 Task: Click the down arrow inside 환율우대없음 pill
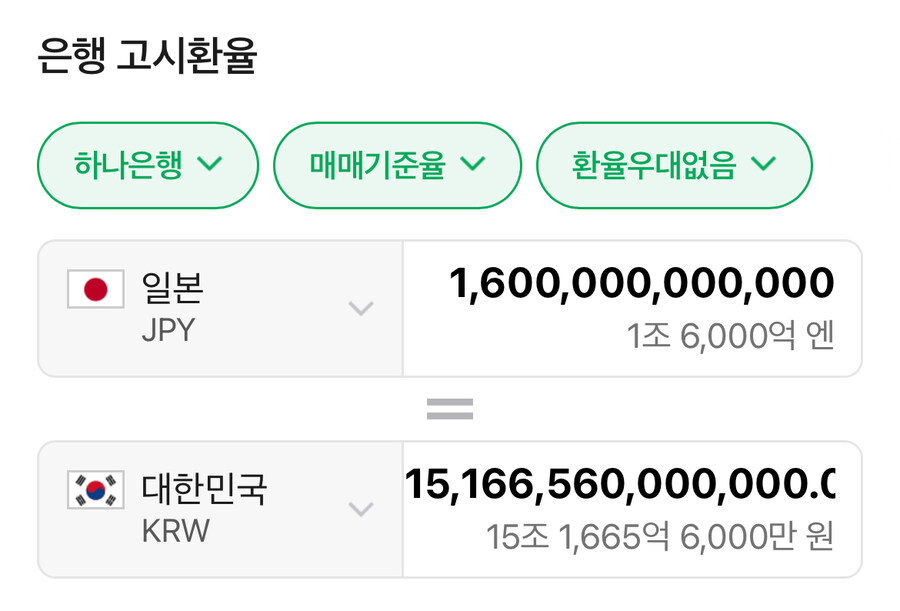pos(763,165)
